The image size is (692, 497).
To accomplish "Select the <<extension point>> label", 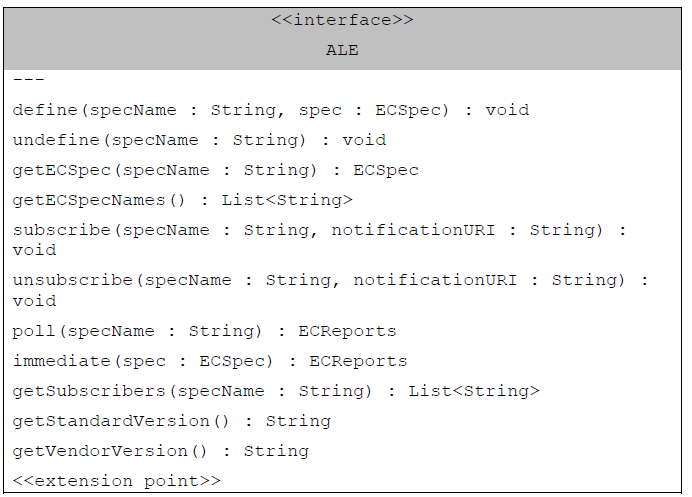I will pos(117,481).
